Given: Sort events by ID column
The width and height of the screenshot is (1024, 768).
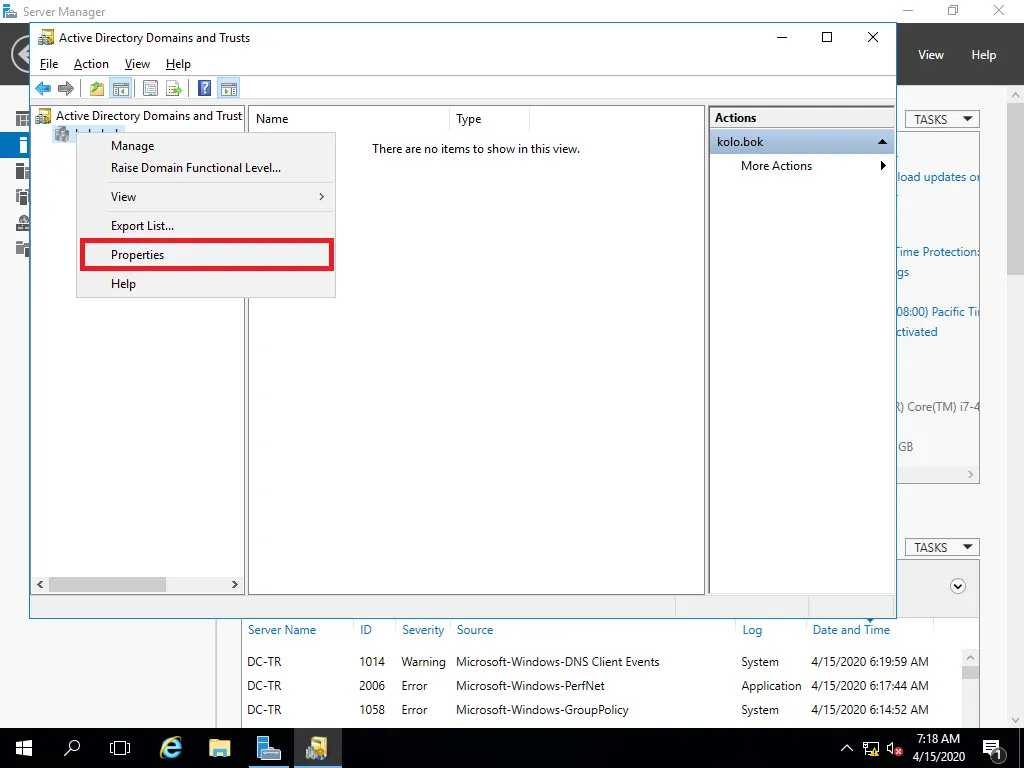Looking at the screenshot, I should pos(366,630).
